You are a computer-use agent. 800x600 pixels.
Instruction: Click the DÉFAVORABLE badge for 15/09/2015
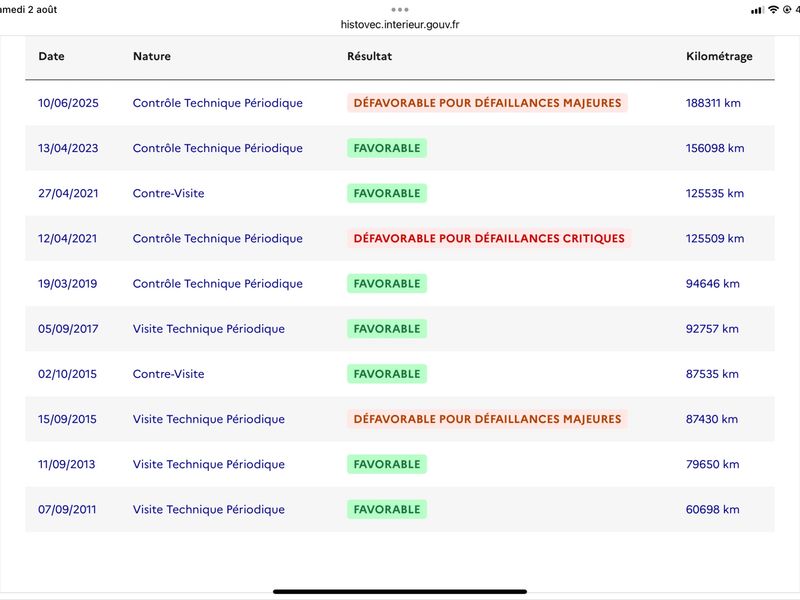click(487, 419)
